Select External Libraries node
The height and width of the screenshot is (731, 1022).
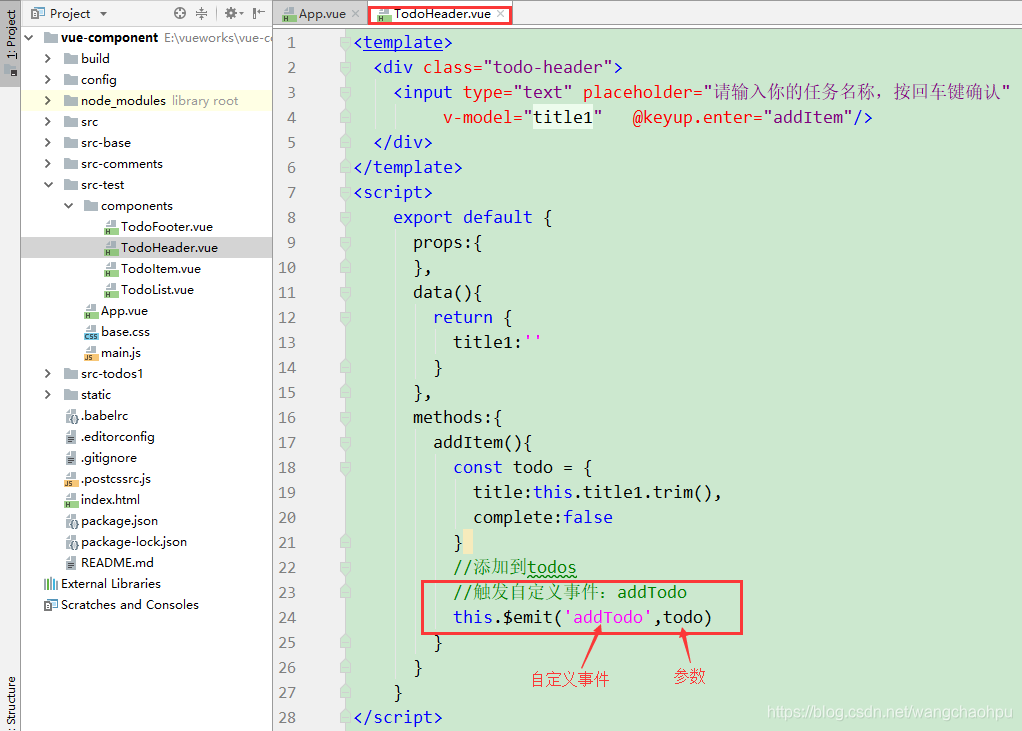coord(111,584)
